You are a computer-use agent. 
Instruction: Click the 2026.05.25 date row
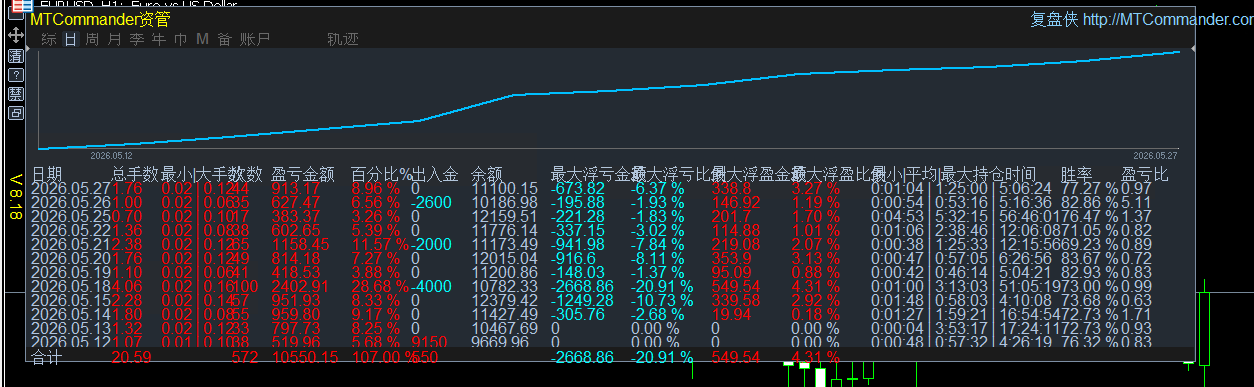pyautogui.click(x=71, y=216)
